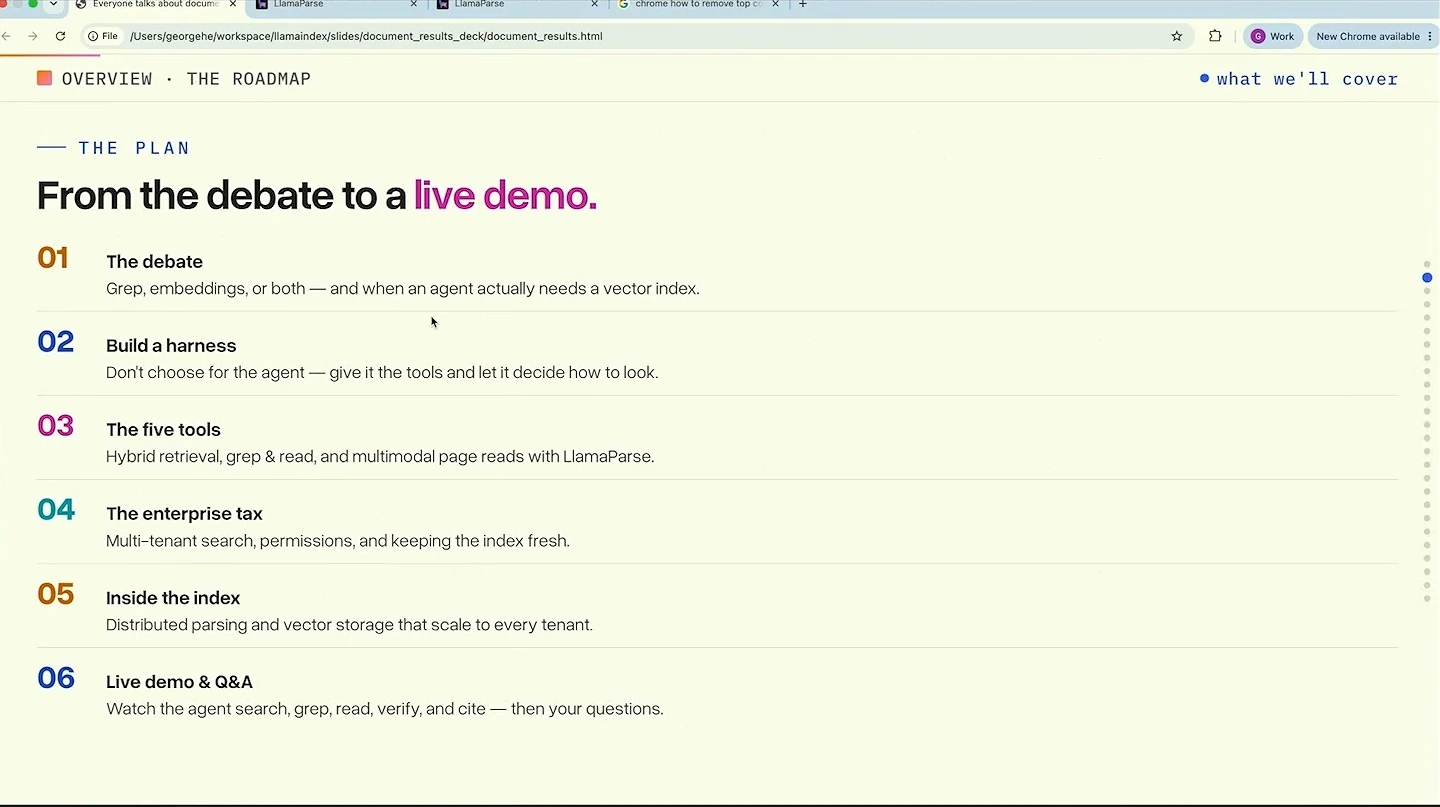Viewport: 1440px width, 807px height.
Task: Click the 'Hybrid retrieval, grep & read' description
Action: [380, 457]
